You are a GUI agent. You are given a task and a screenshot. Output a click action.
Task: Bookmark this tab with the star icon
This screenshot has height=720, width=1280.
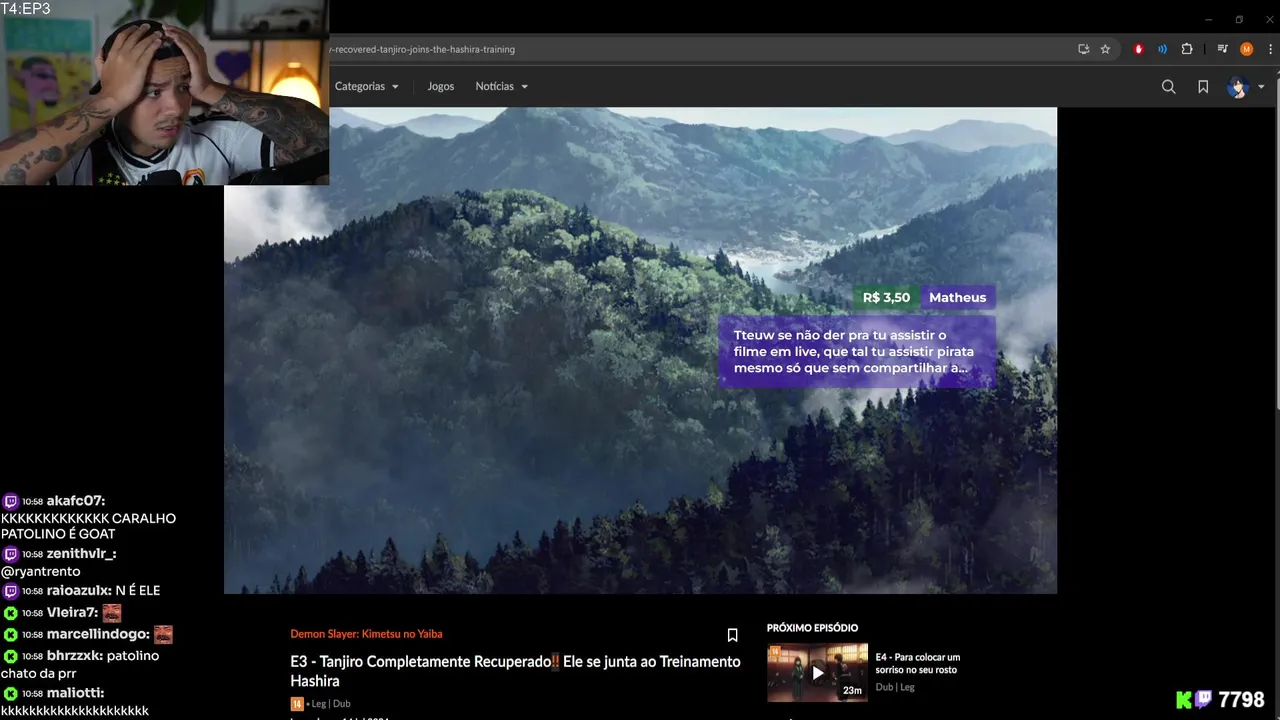(1105, 49)
